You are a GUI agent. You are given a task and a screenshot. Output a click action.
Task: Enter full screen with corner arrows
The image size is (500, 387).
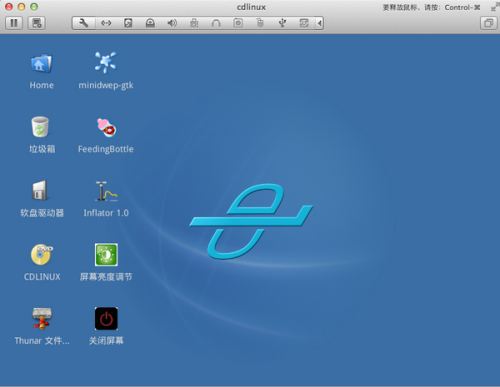coord(495,7)
